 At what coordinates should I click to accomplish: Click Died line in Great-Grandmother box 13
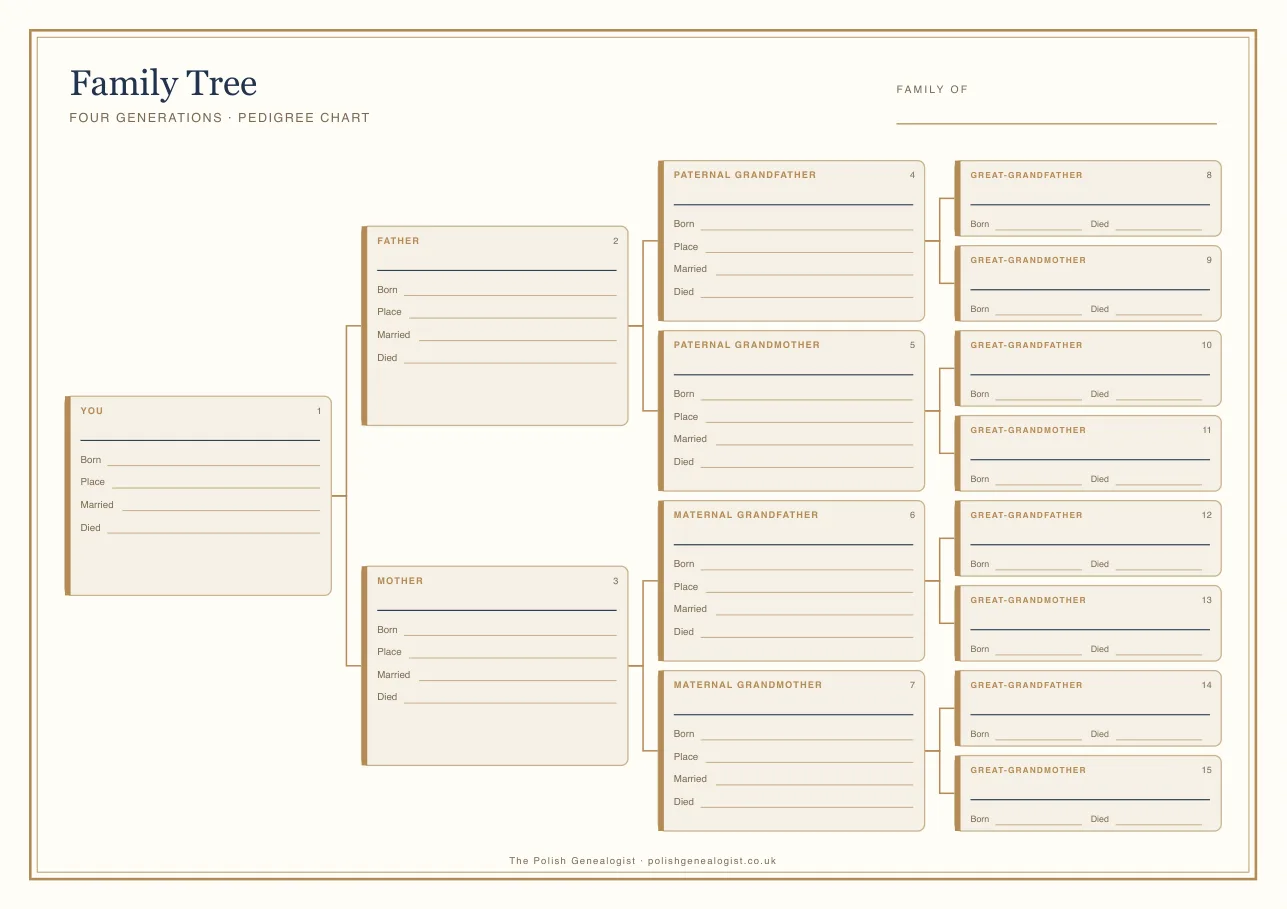click(x=1158, y=655)
